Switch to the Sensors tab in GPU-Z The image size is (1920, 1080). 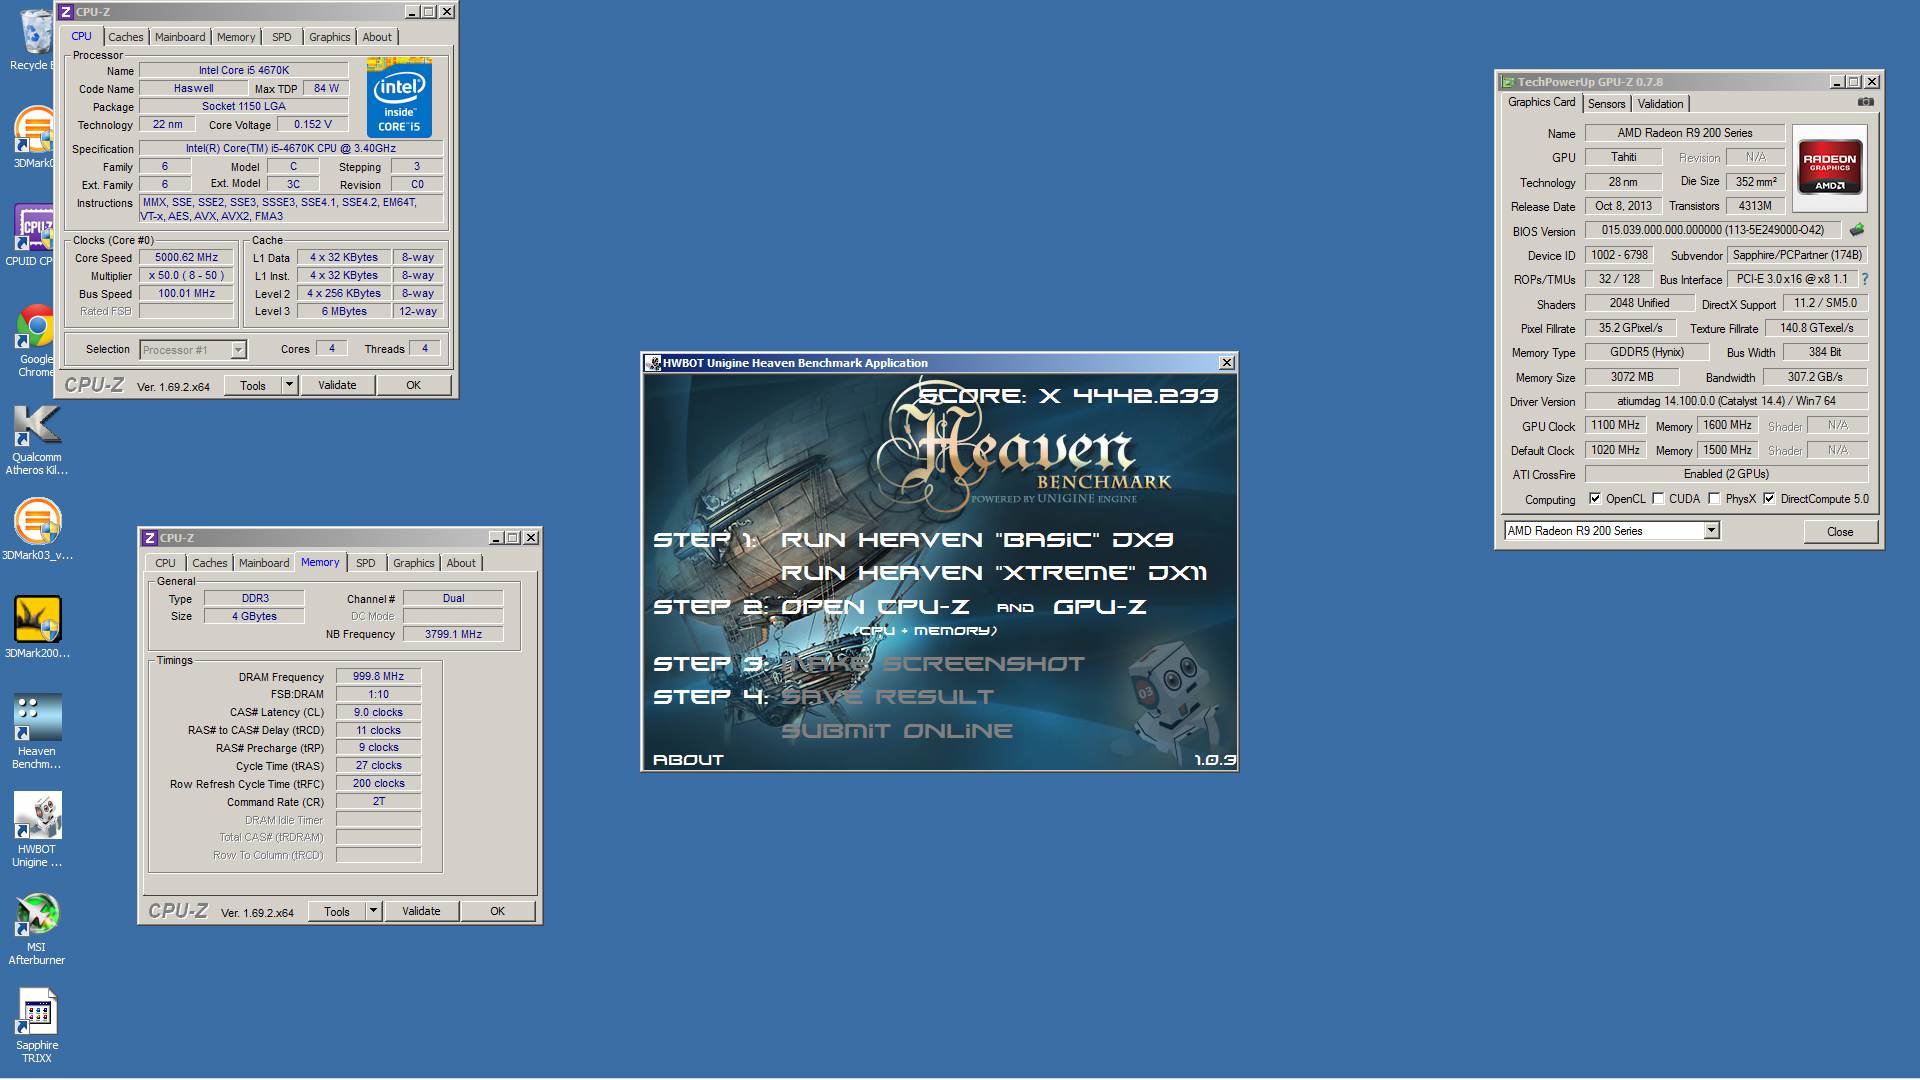1606,104
